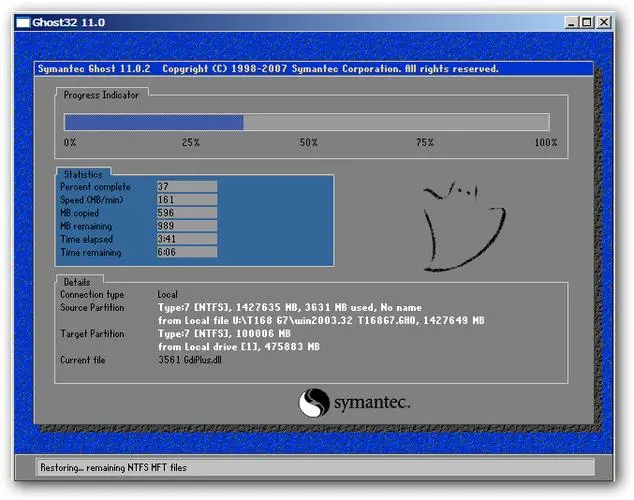Click the MB remaining value field
The width and height of the screenshot is (634, 500).
187,226
